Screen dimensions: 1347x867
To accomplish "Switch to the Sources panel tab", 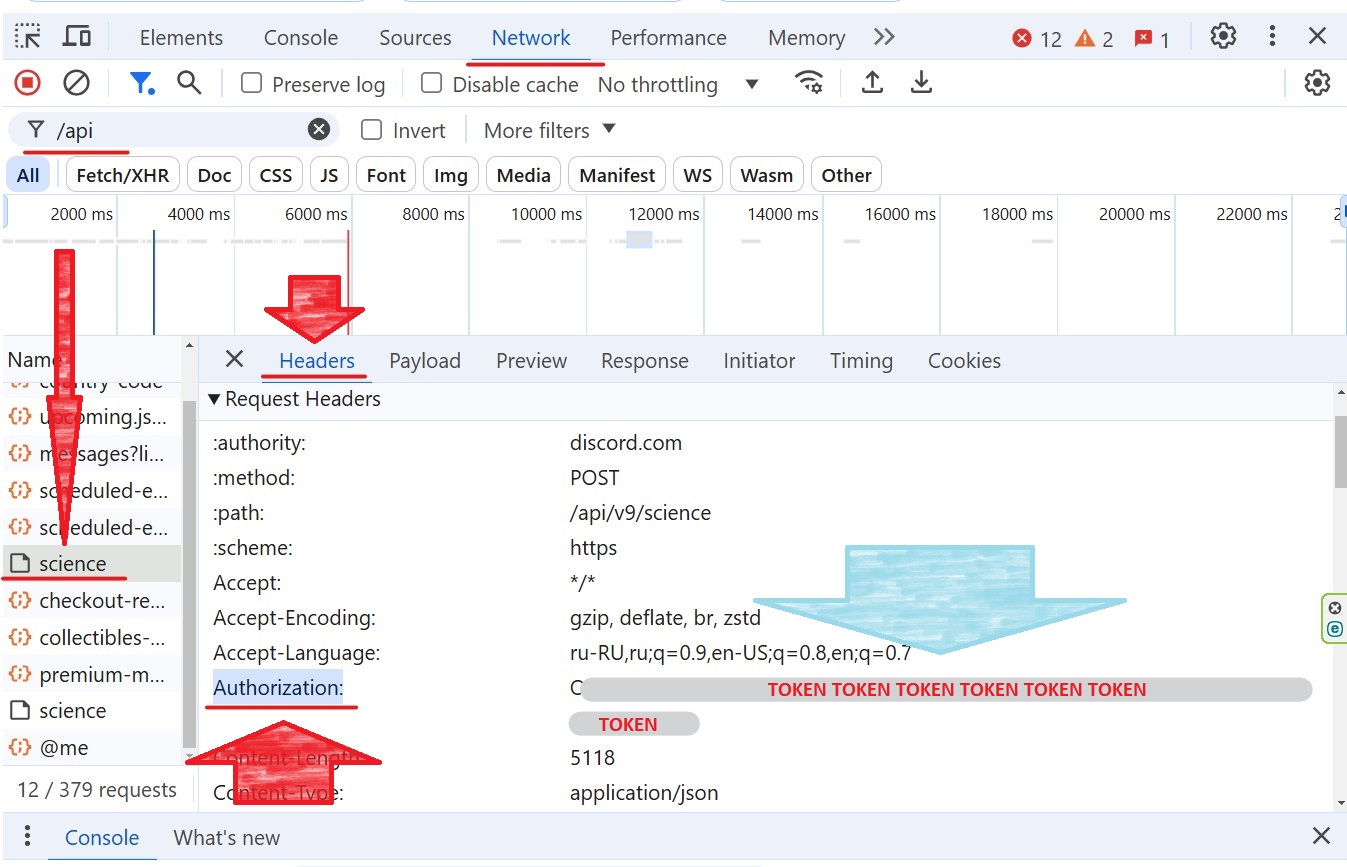I will point(415,38).
